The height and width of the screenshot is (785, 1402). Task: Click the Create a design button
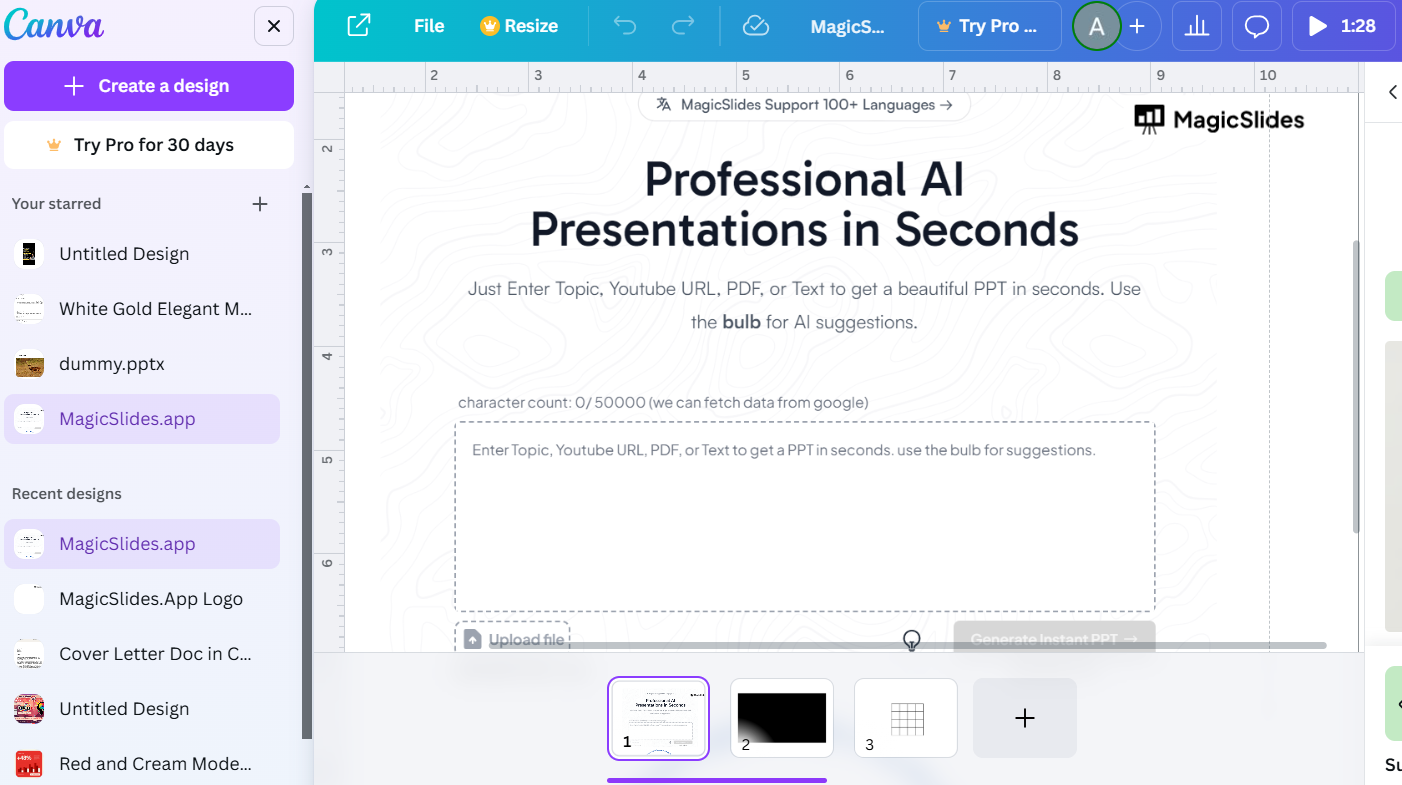tap(149, 86)
